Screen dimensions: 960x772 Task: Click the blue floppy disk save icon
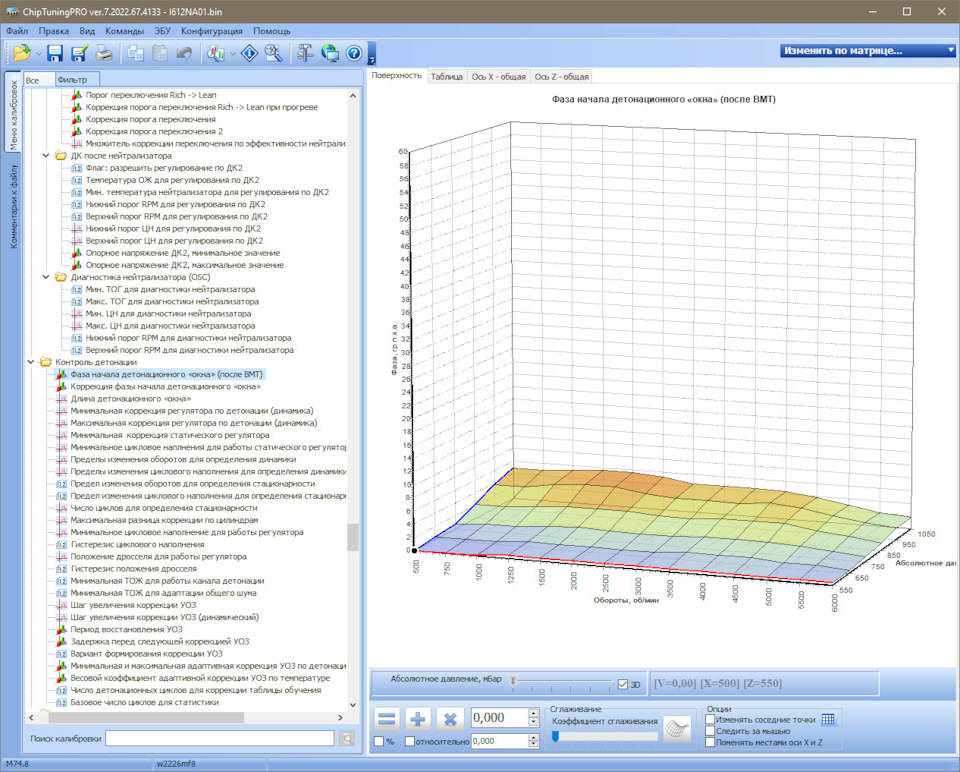click(x=55, y=53)
